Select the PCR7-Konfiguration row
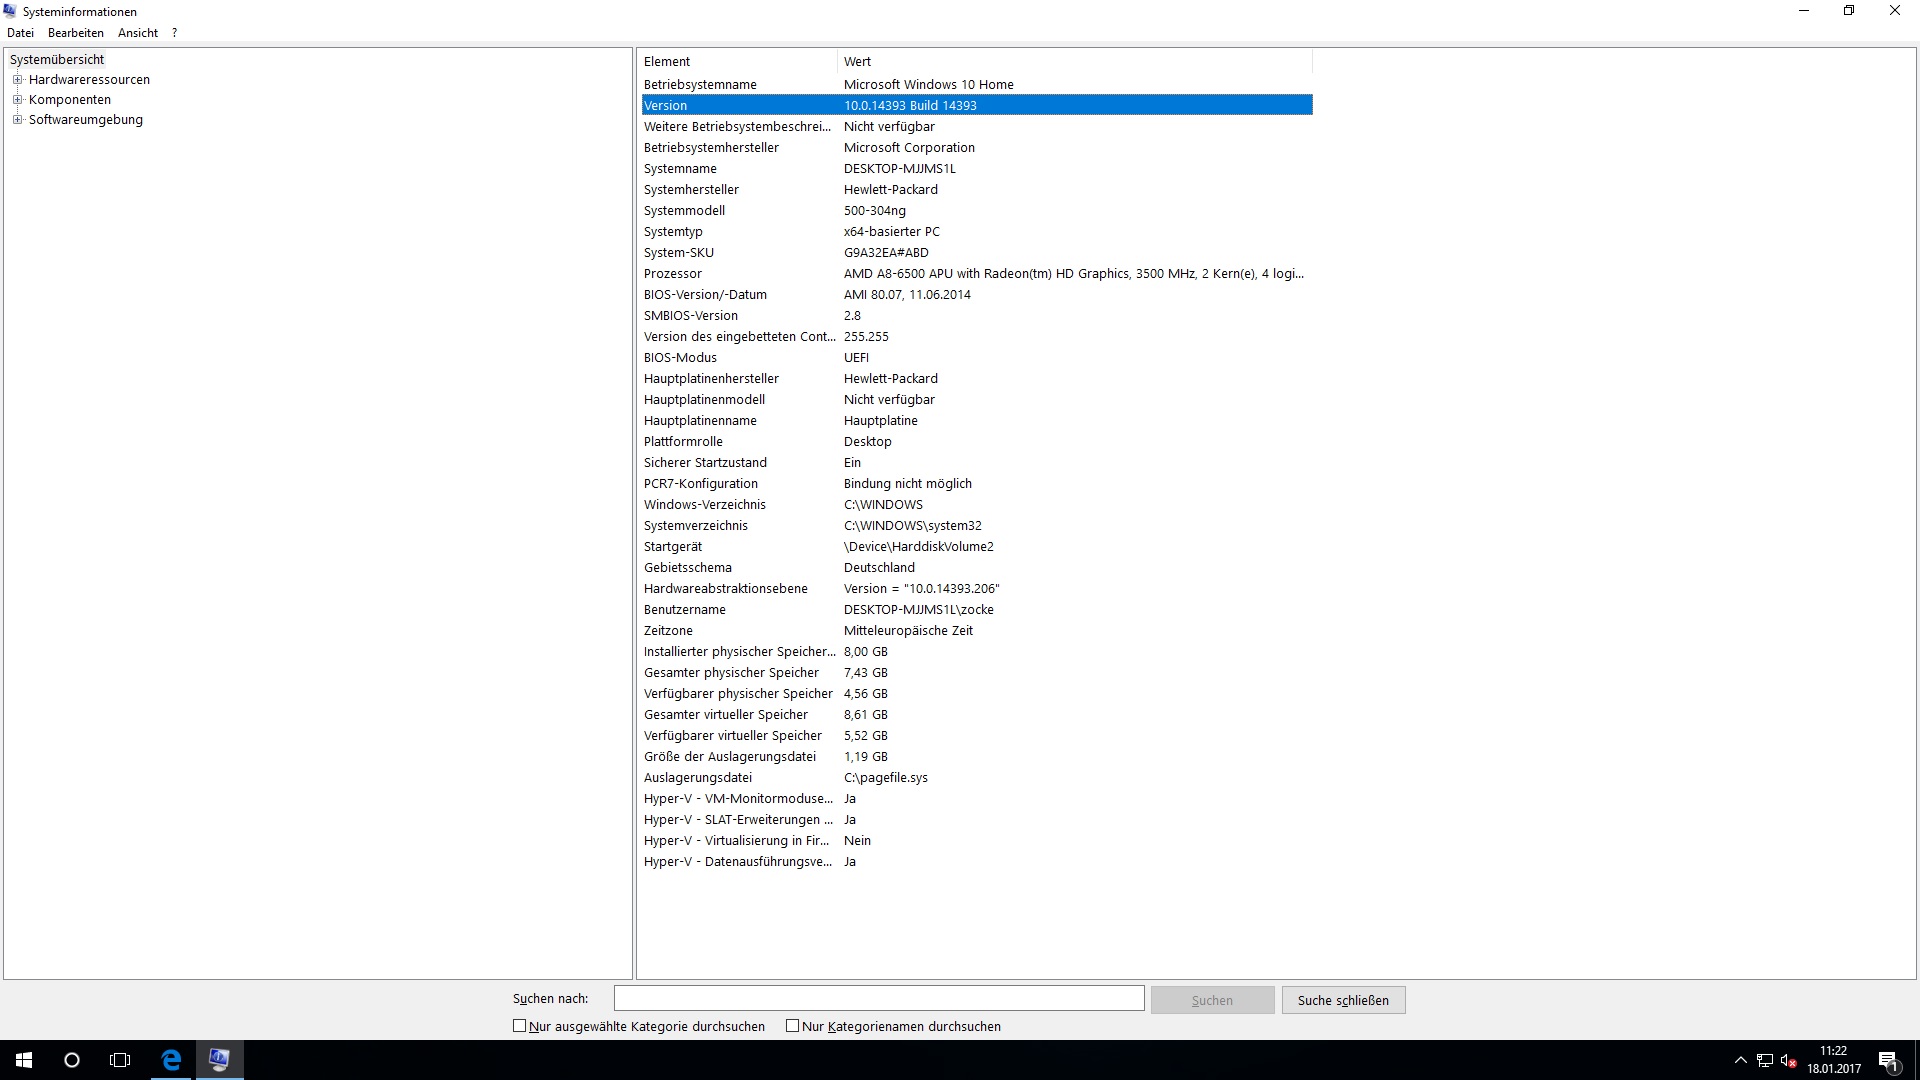This screenshot has height=1080, width=1920. (x=977, y=484)
